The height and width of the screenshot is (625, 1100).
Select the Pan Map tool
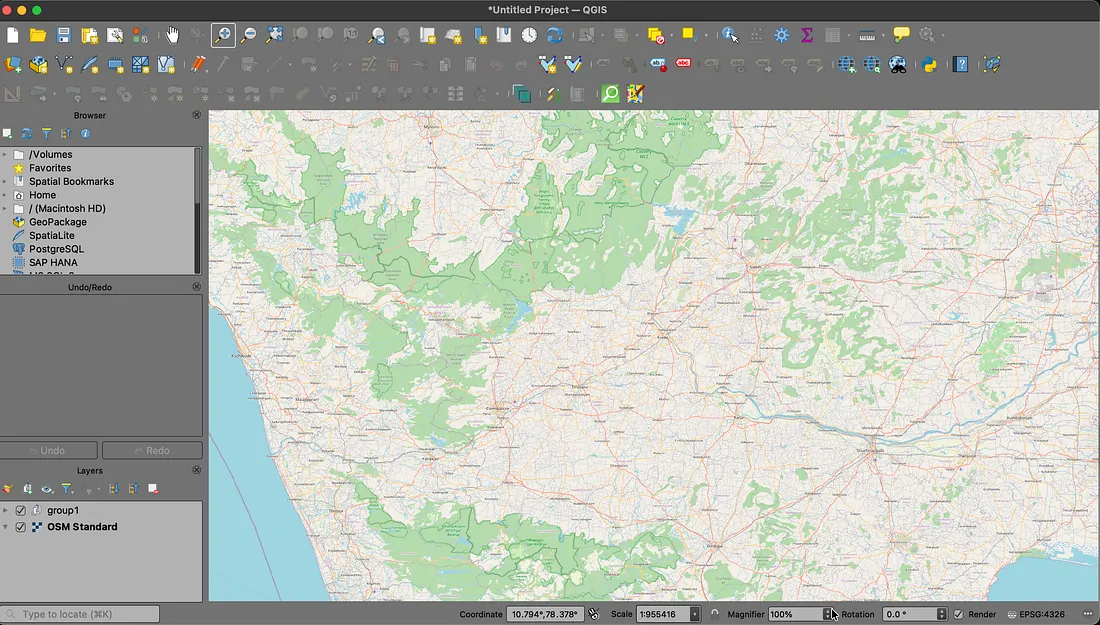172,34
